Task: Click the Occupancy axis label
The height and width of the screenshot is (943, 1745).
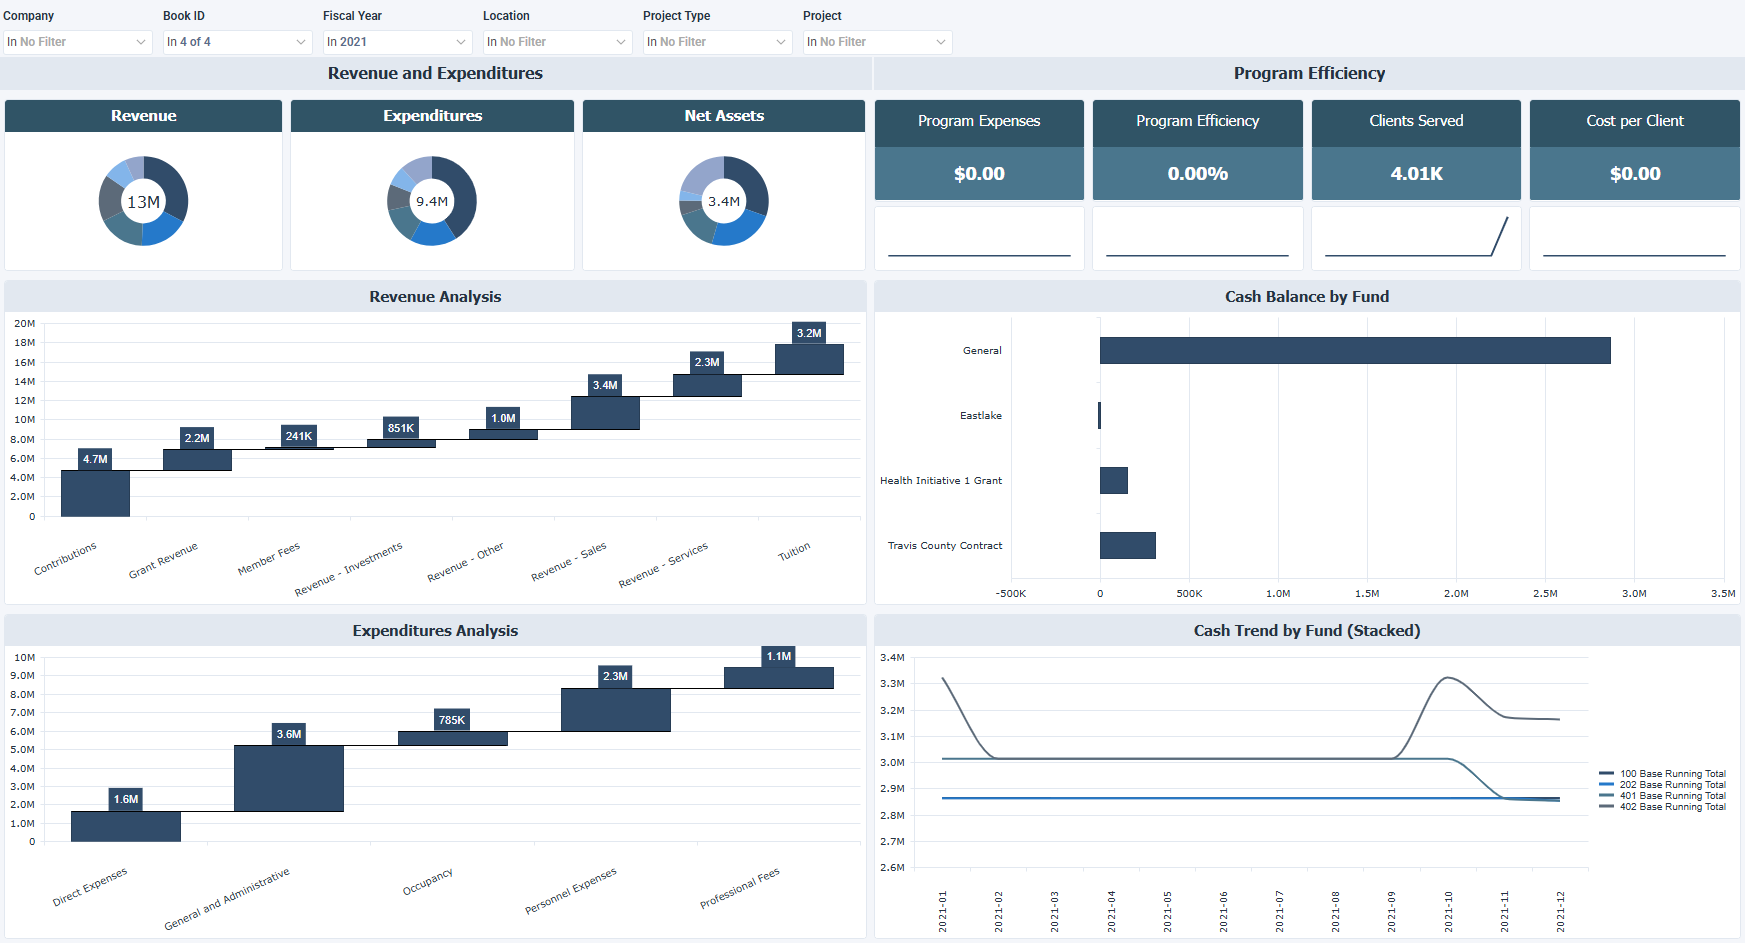Action: click(428, 882)
